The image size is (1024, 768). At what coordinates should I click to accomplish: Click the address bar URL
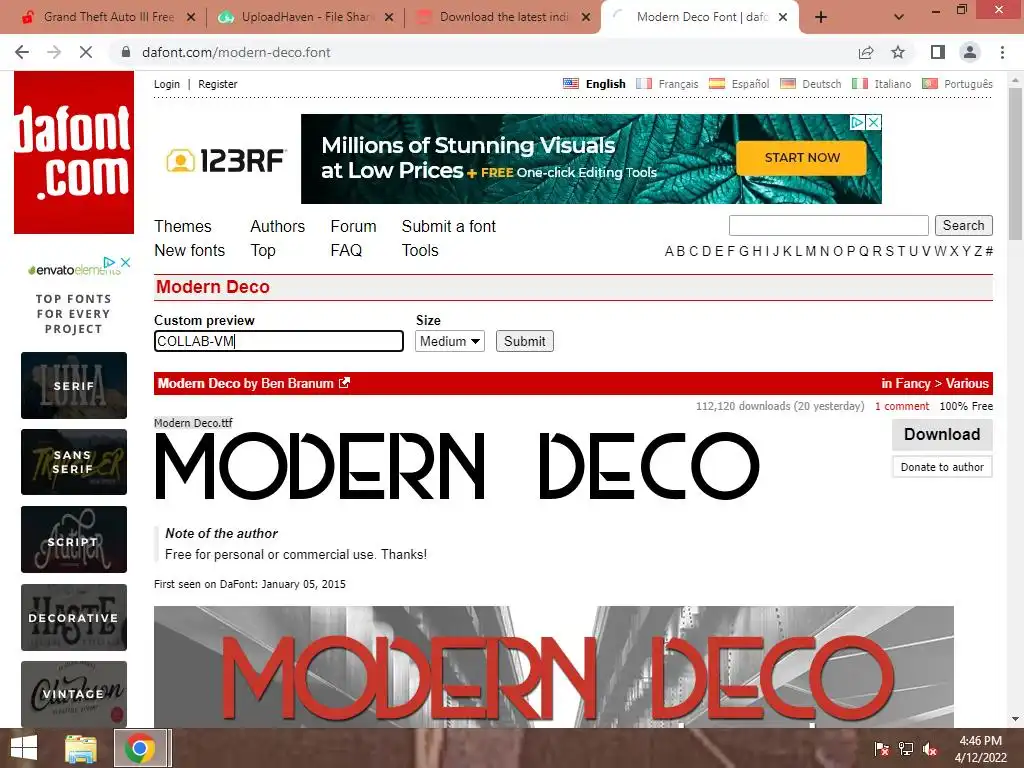pos(236,52)
